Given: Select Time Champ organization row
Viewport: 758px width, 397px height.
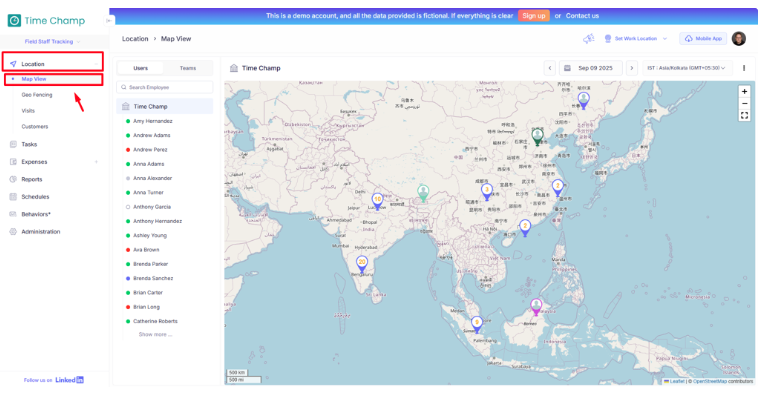Looking at the screenshot, I should 164,106.
